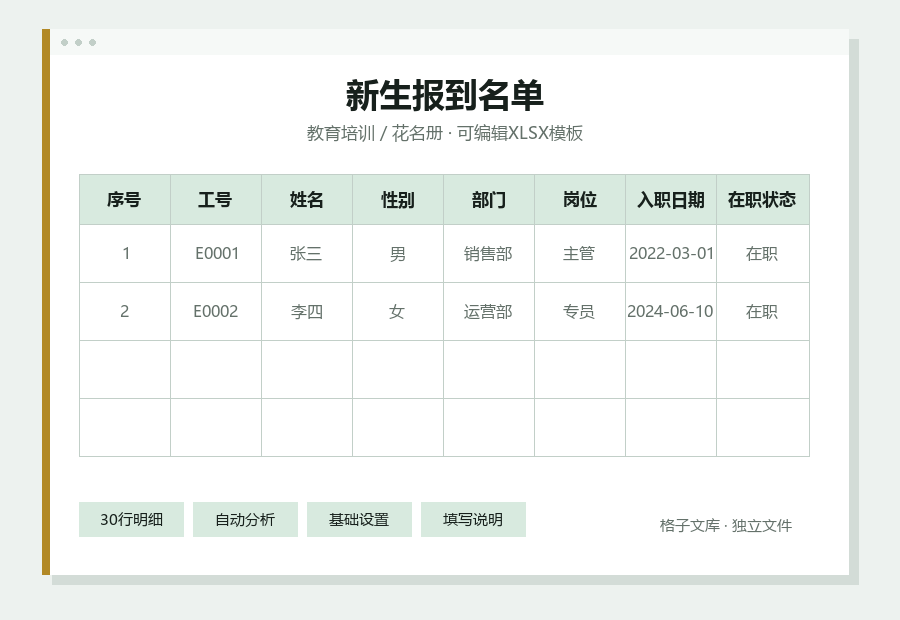Click the date cell 2022-03-01

coord(671,254)
